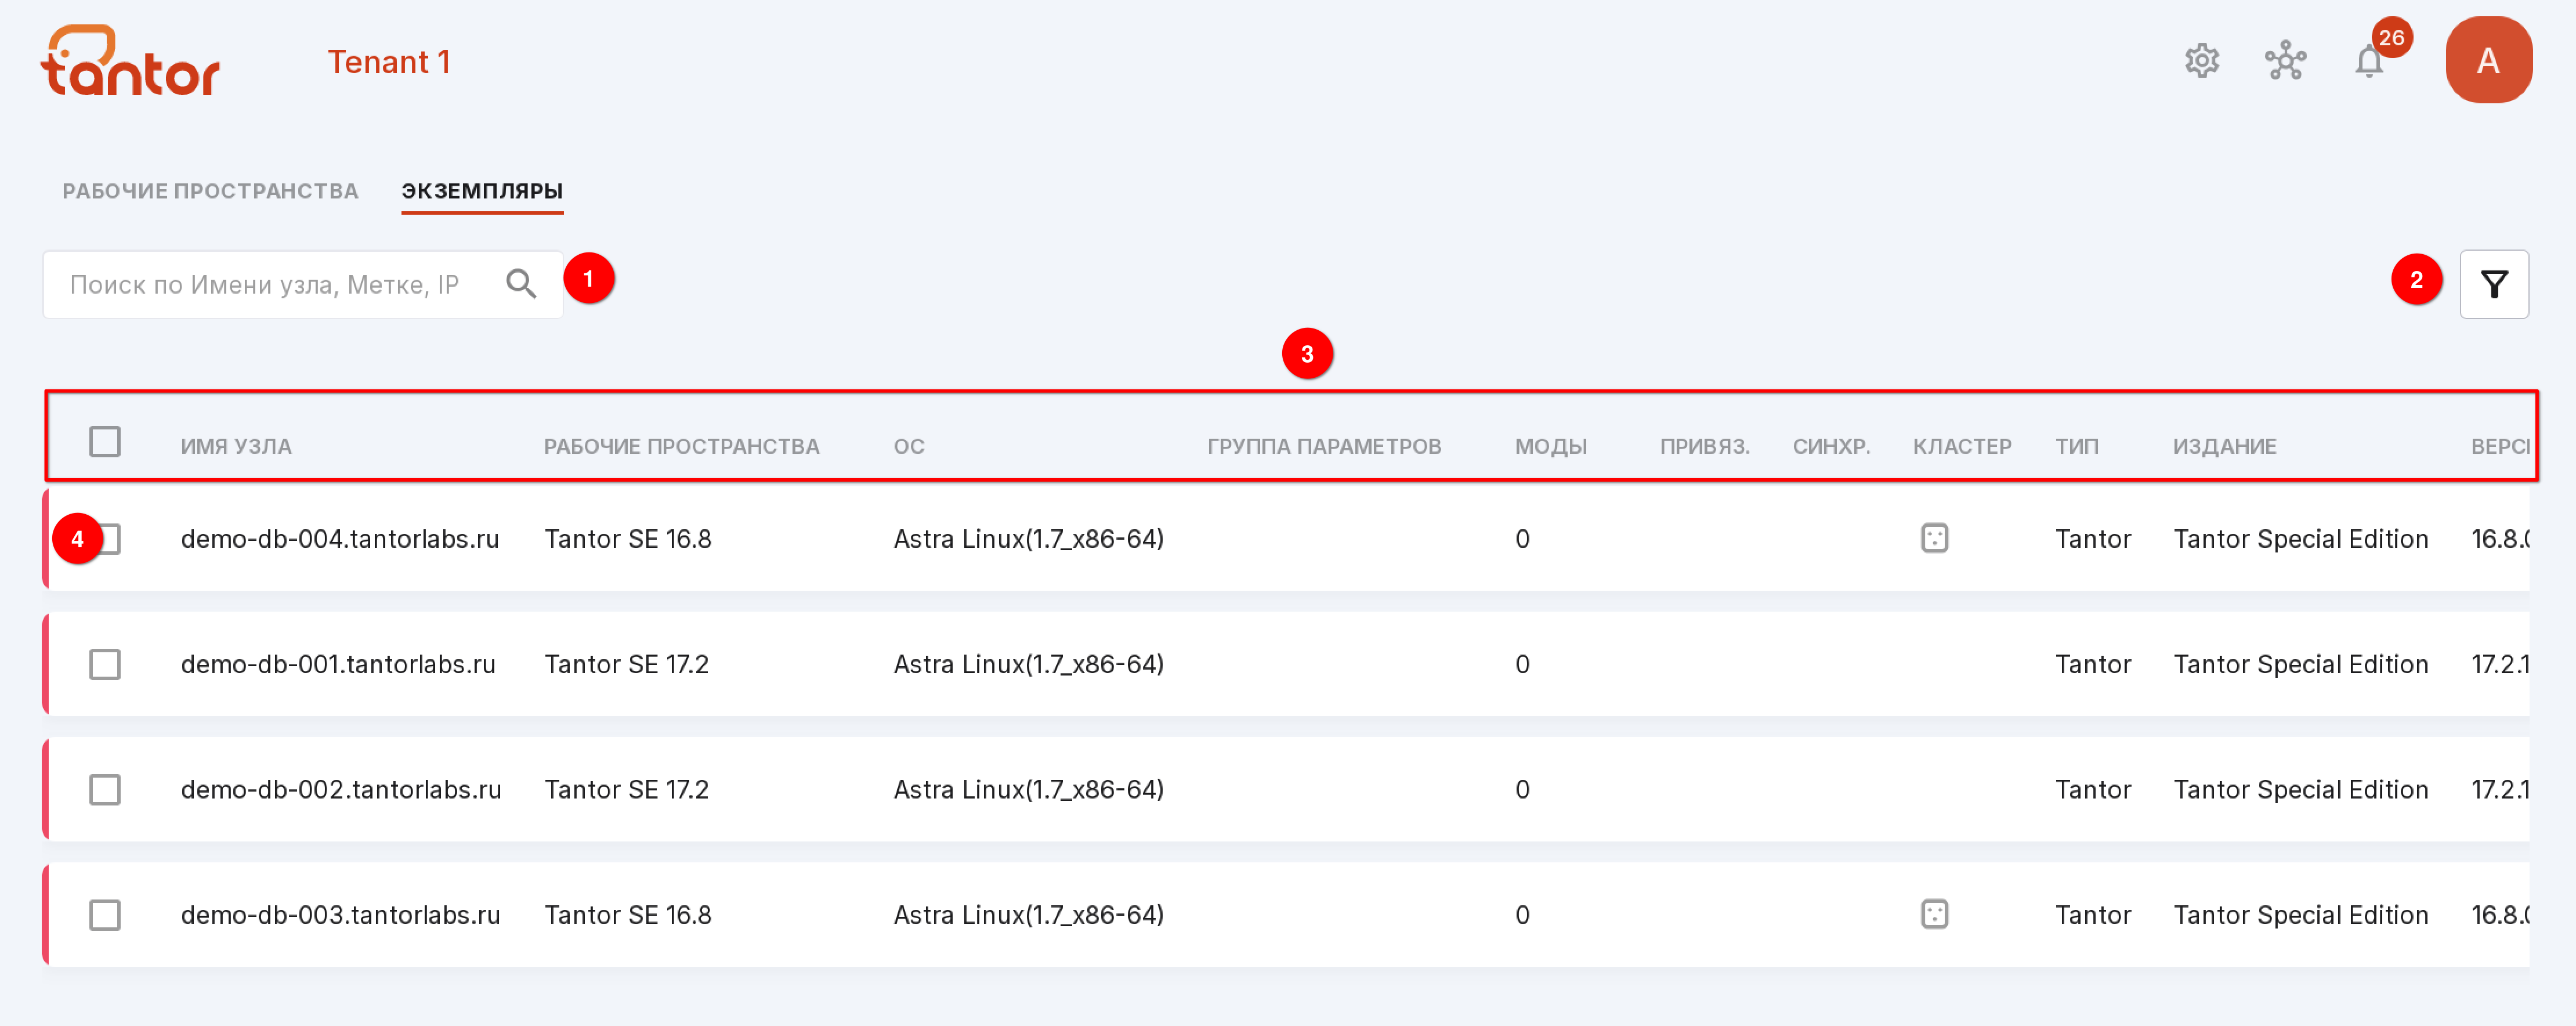2576x1026 pixels.
Task: Sort by КЛАСТЕР column header
Action: [1962, 446]
